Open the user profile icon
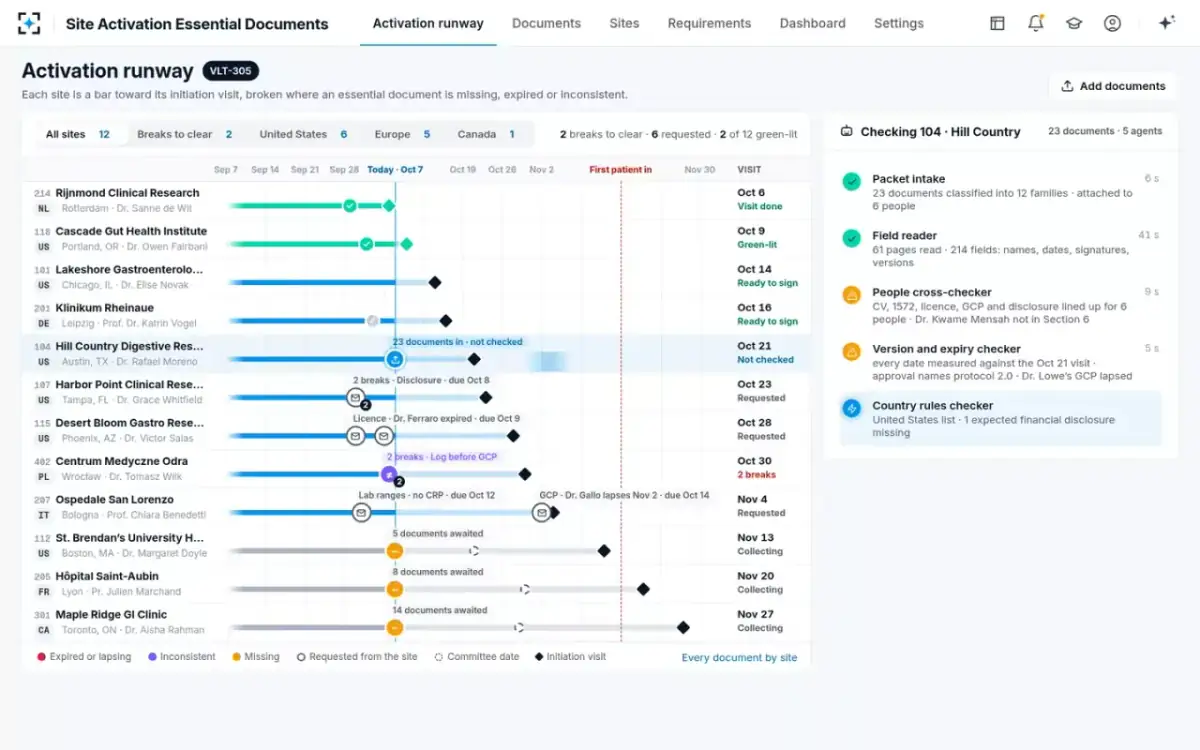 click(x=1112, y=23)
